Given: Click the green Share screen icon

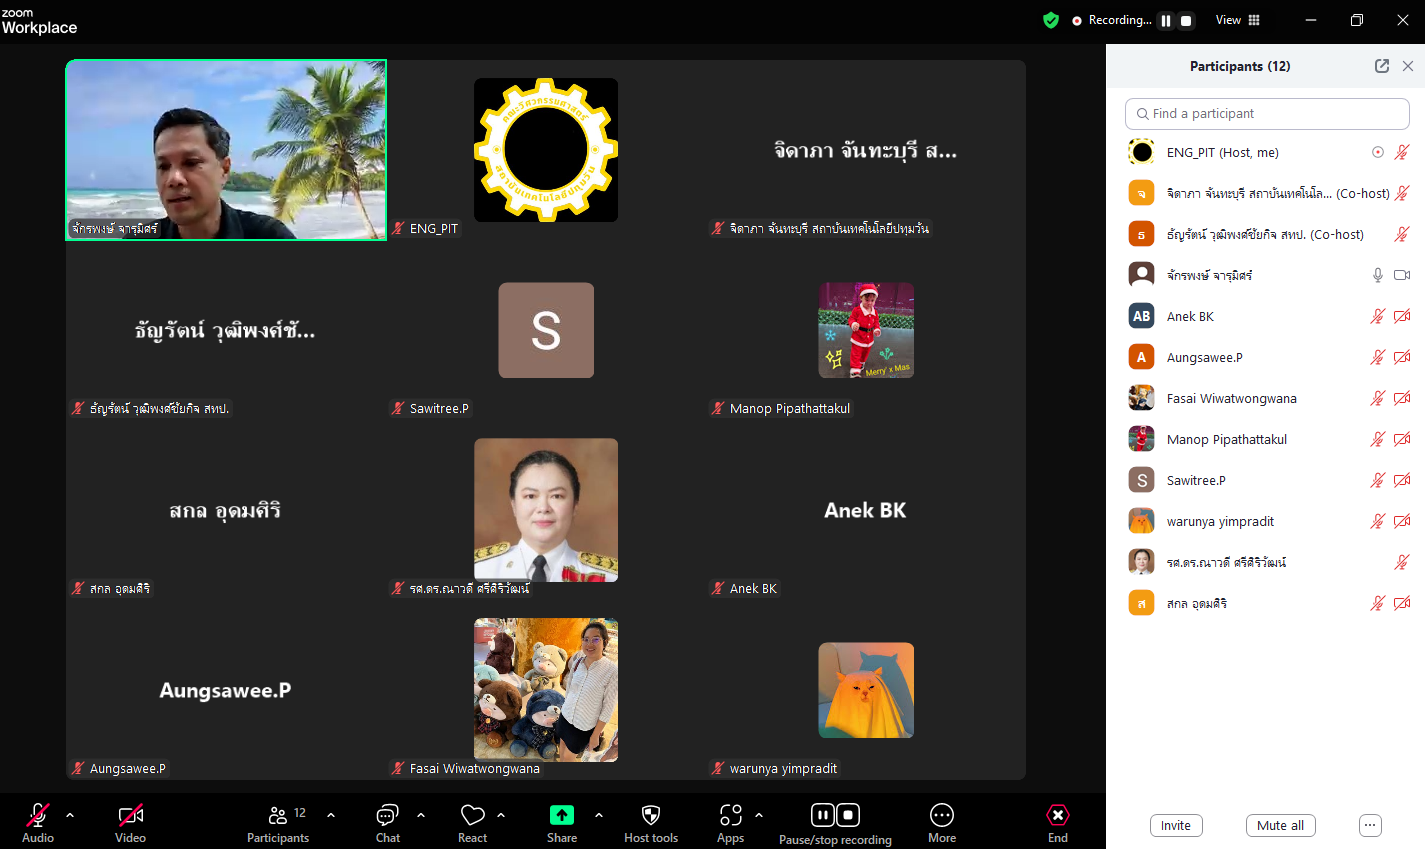Looking at the screenshot, I should [562, 815].
